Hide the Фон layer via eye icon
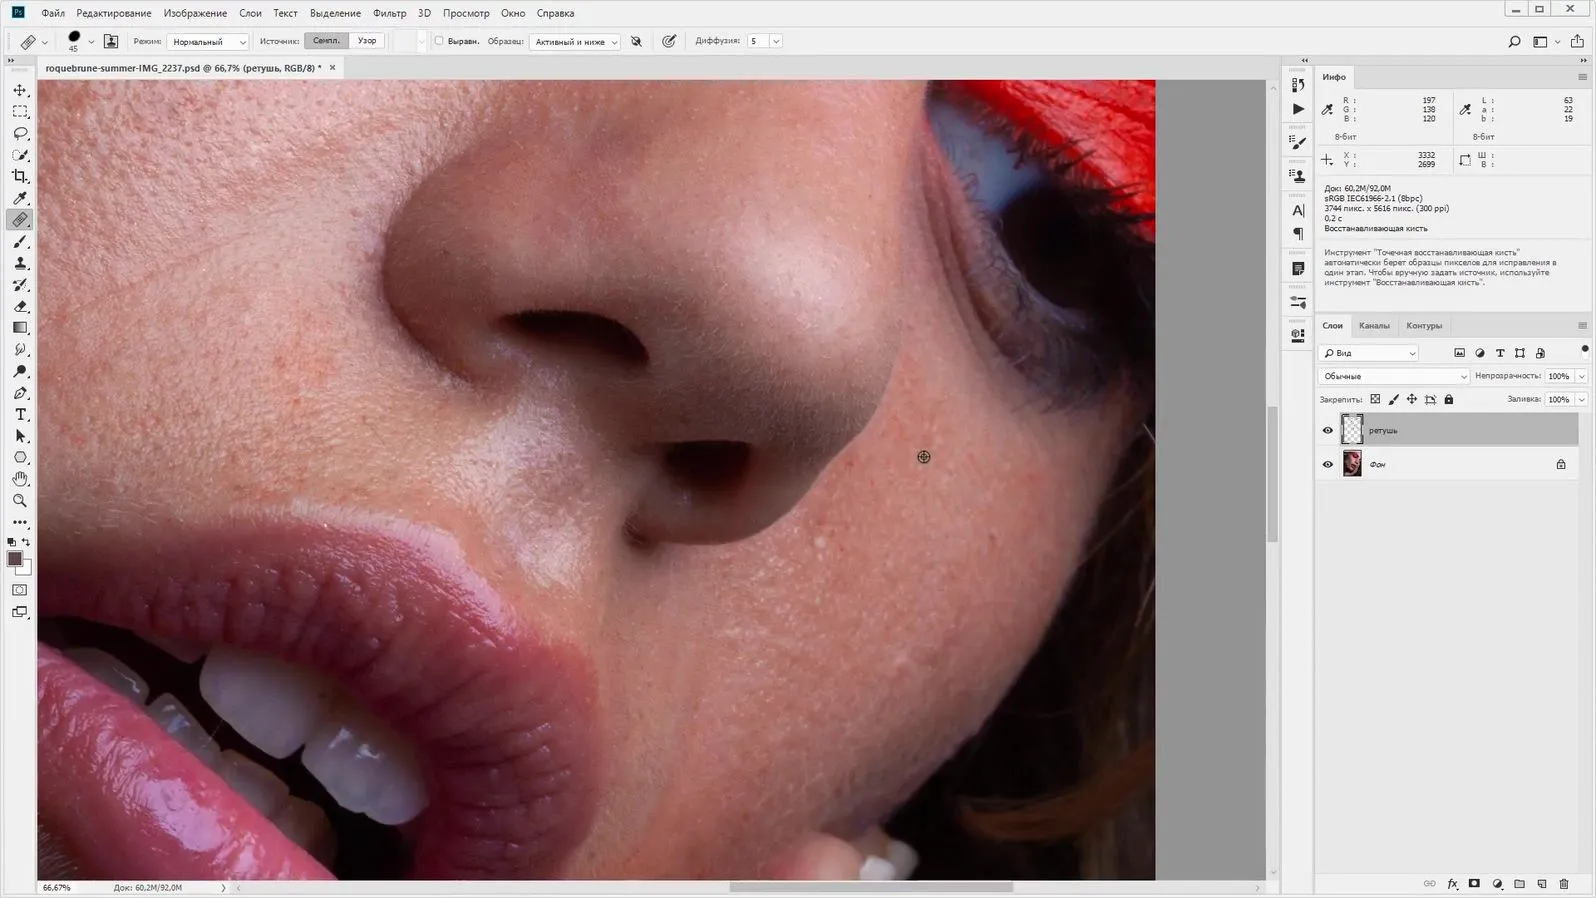This screenshot has width=1596, height=898. pos(1328,464)
